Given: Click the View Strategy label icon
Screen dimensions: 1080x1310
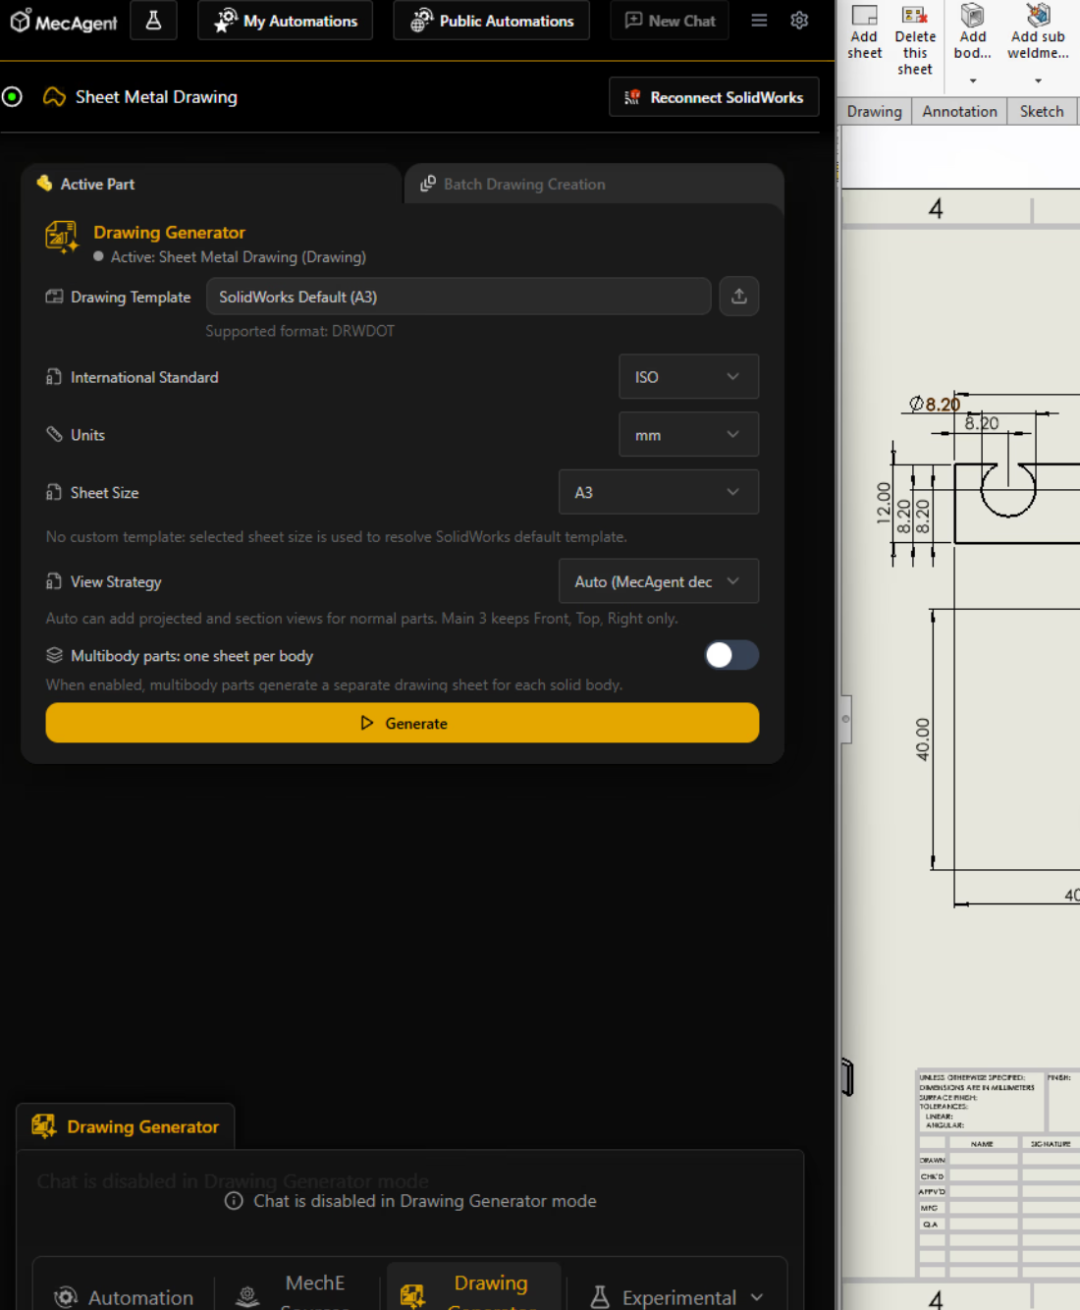Looking at the screenshot, I should (54, 581).
